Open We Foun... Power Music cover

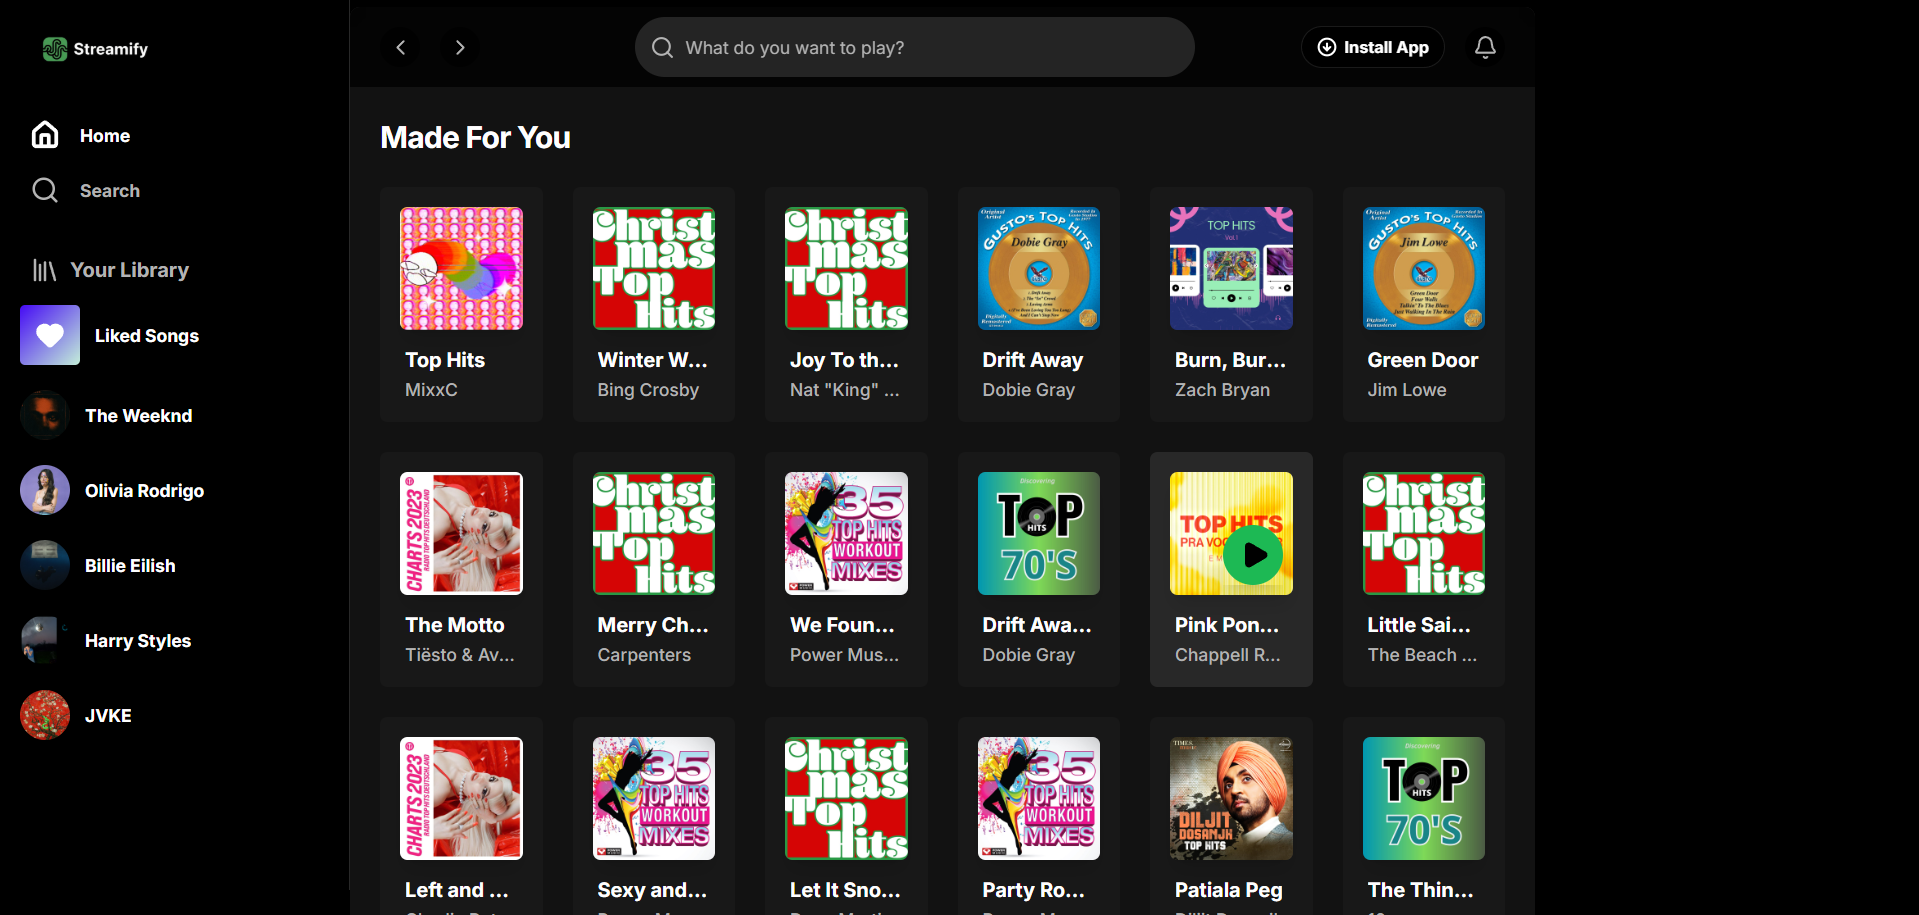(846, 533)
